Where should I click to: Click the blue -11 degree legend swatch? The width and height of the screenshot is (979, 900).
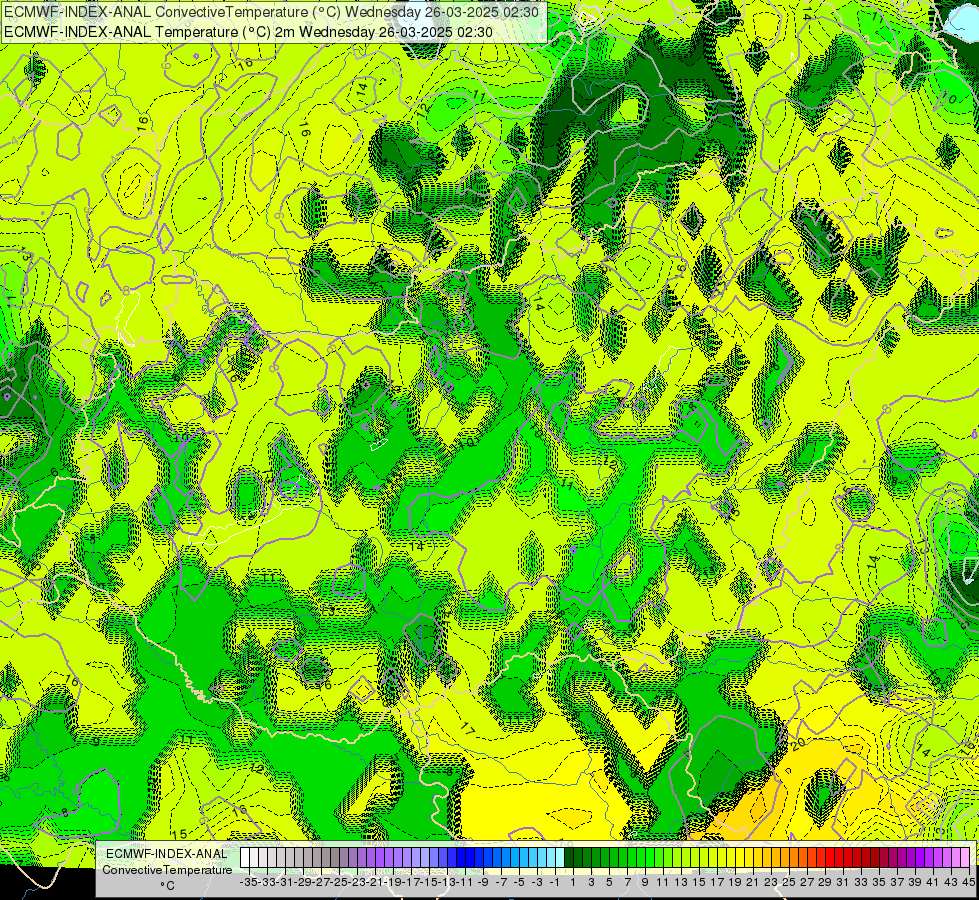[461, 858]
